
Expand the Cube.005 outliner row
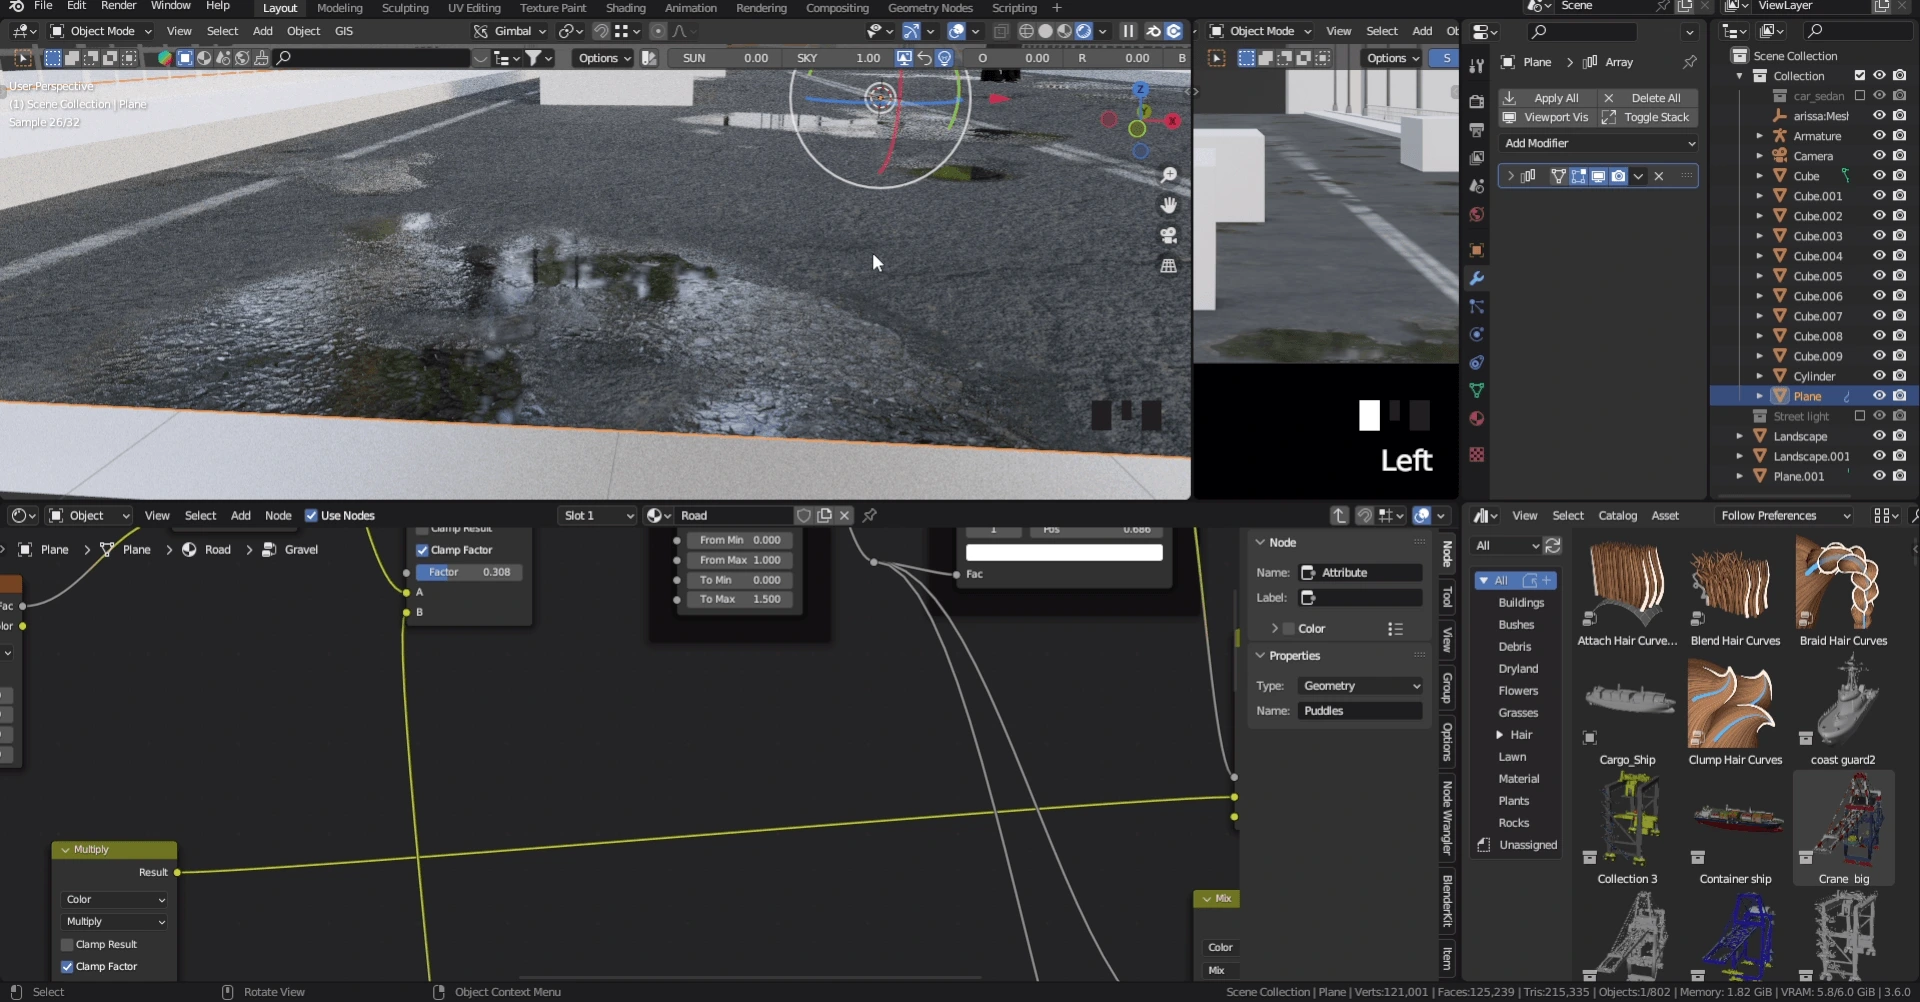pyautogui.click(x=1759, y=276)
